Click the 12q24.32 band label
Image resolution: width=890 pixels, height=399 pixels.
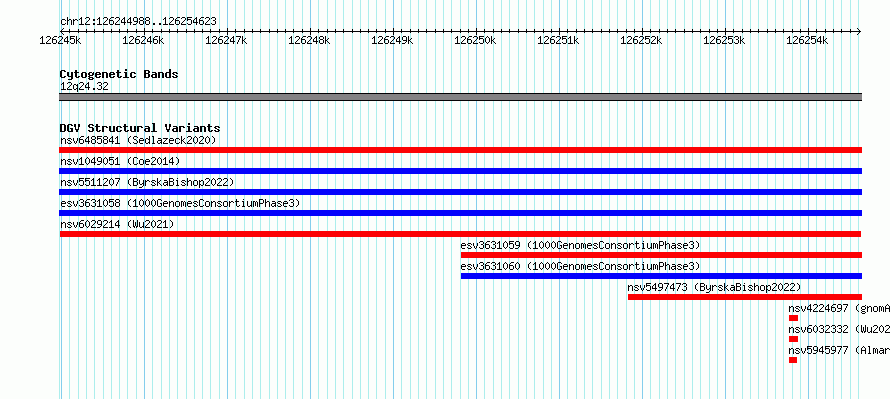[84, 87]
